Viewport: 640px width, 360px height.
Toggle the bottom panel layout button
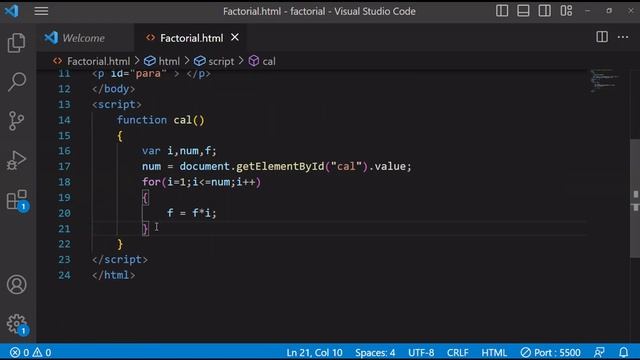(523, 11)
